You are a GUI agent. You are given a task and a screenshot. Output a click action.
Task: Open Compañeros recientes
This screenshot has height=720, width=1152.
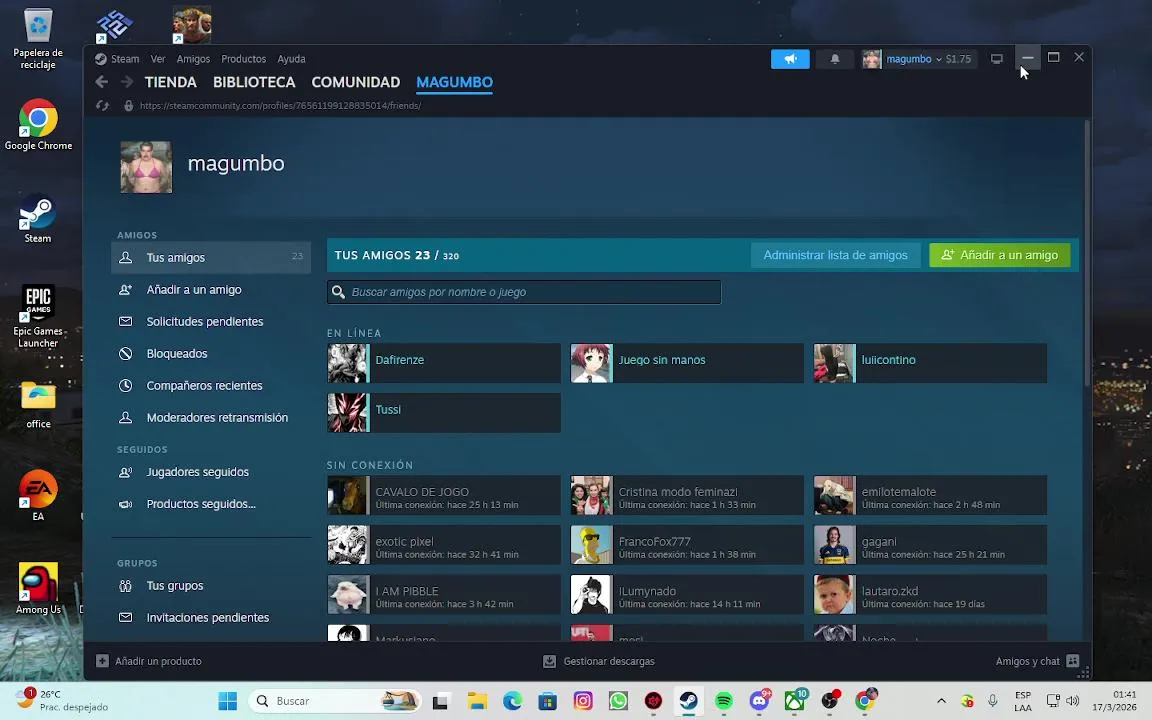[x=211, y=385]
